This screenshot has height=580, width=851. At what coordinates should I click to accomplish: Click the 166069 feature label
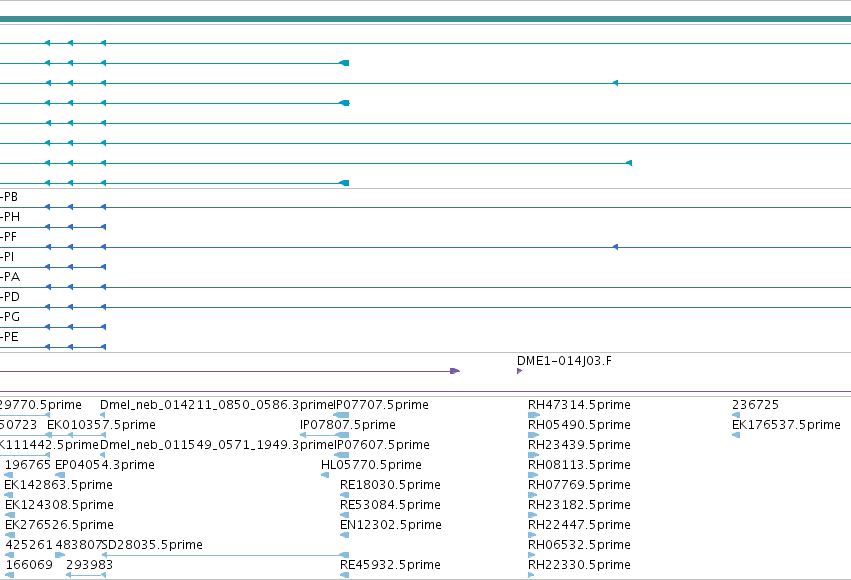[29, 565]
